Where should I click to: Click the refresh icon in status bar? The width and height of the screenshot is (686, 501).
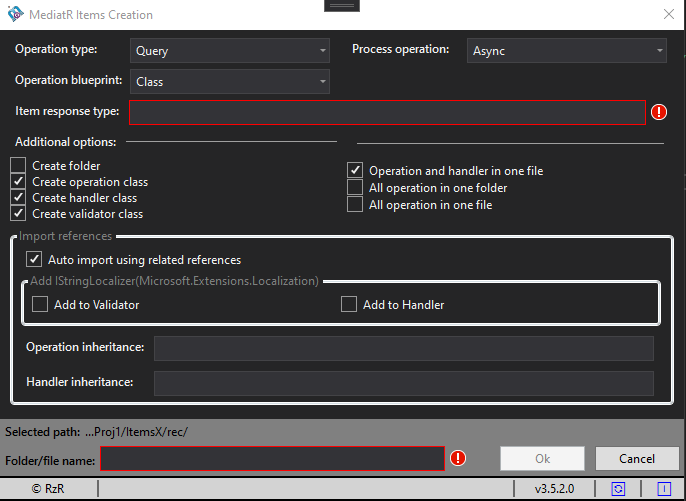[618, 488]
